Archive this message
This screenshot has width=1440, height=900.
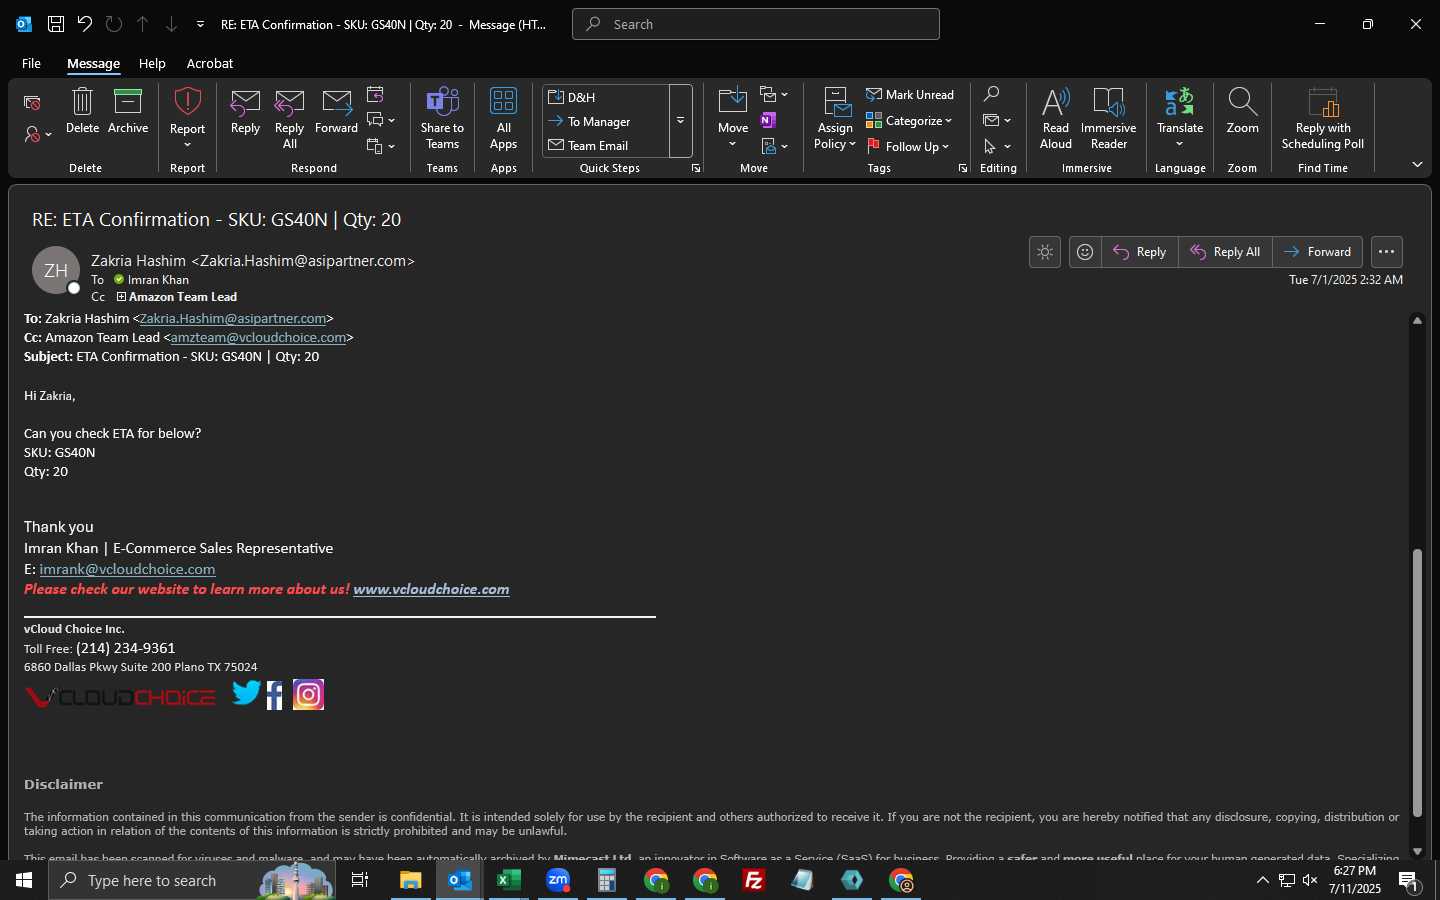tap(128, 111)
